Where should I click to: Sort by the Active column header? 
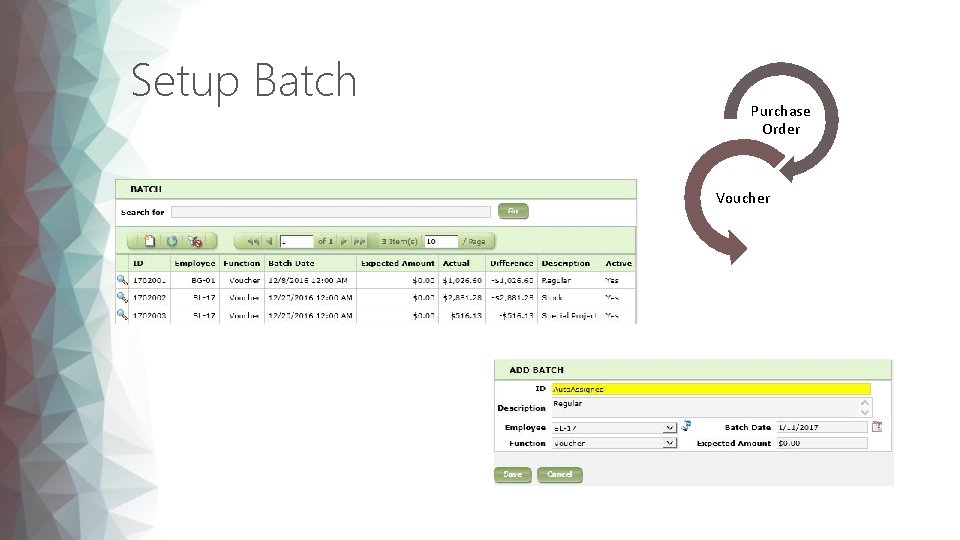coord(618,263)
